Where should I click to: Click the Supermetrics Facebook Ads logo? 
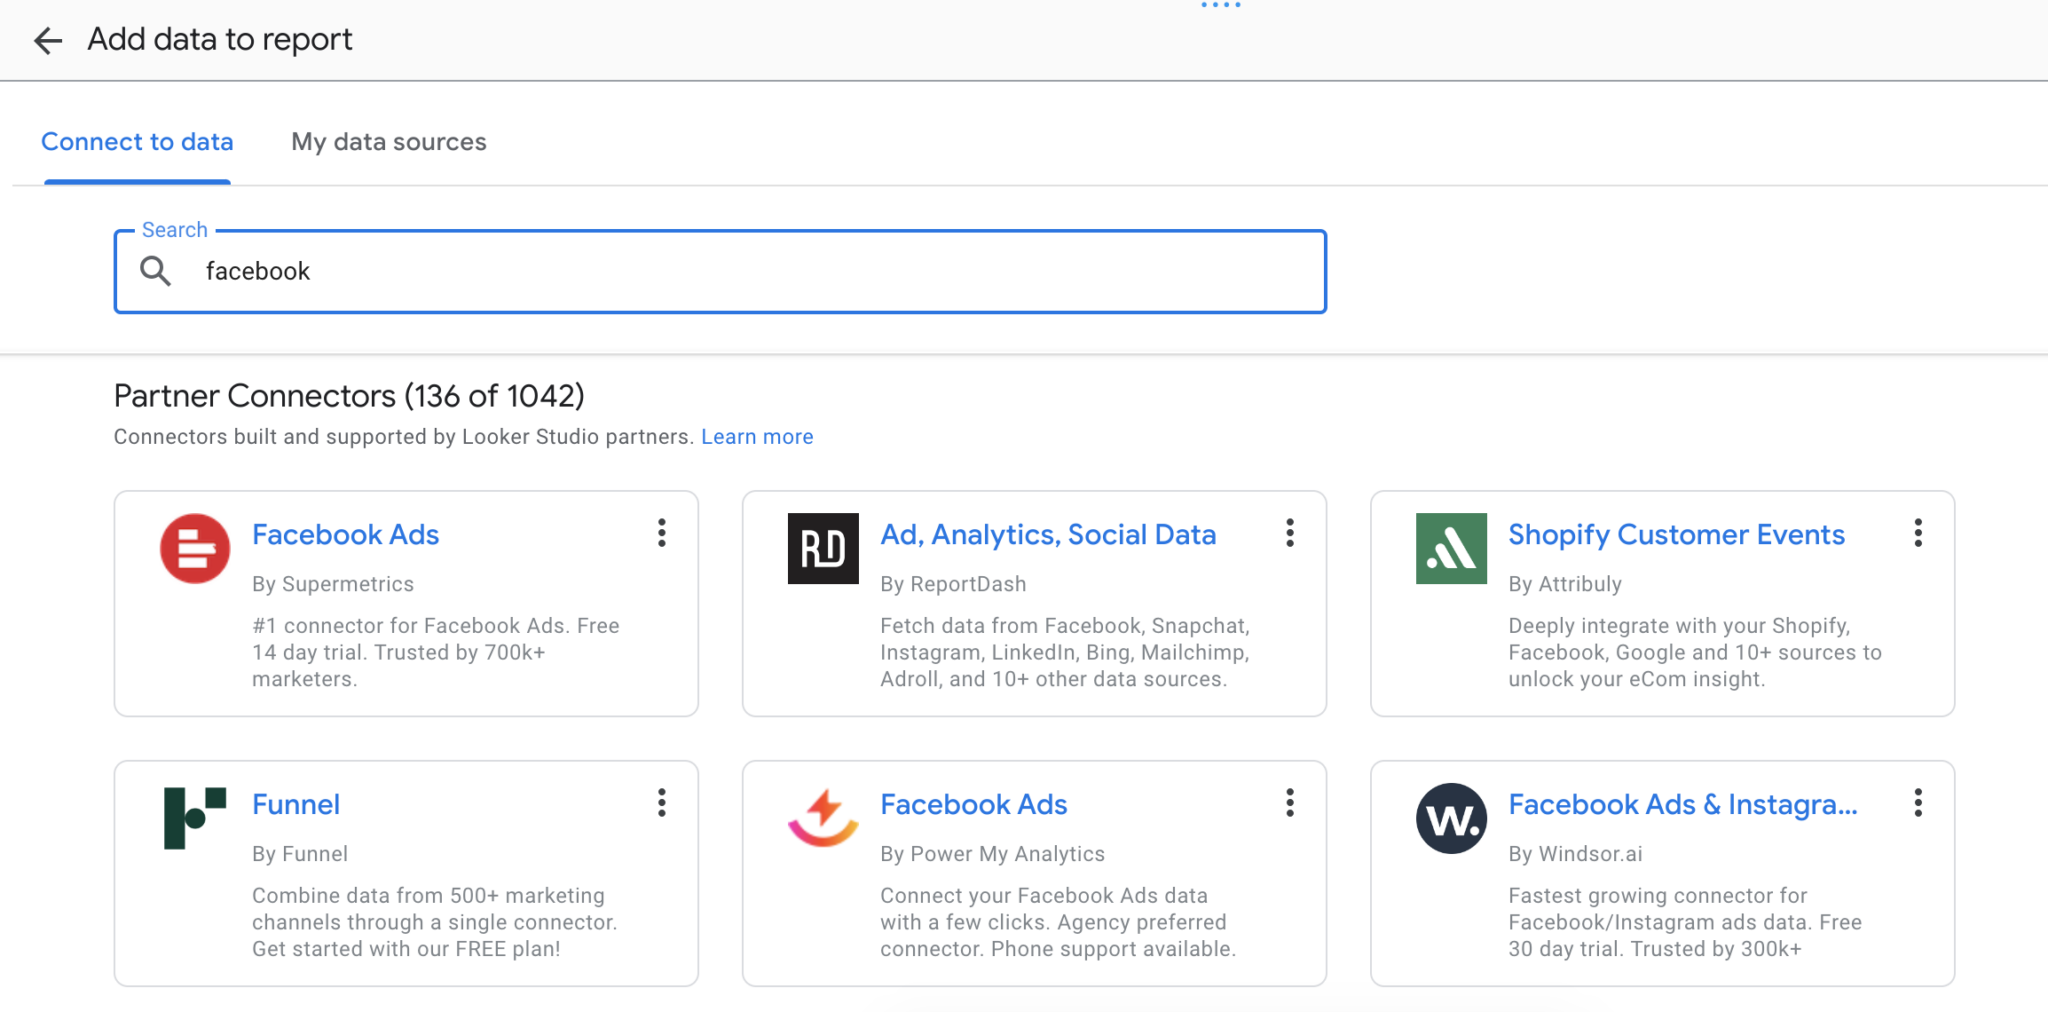click(x=194, y=548)
